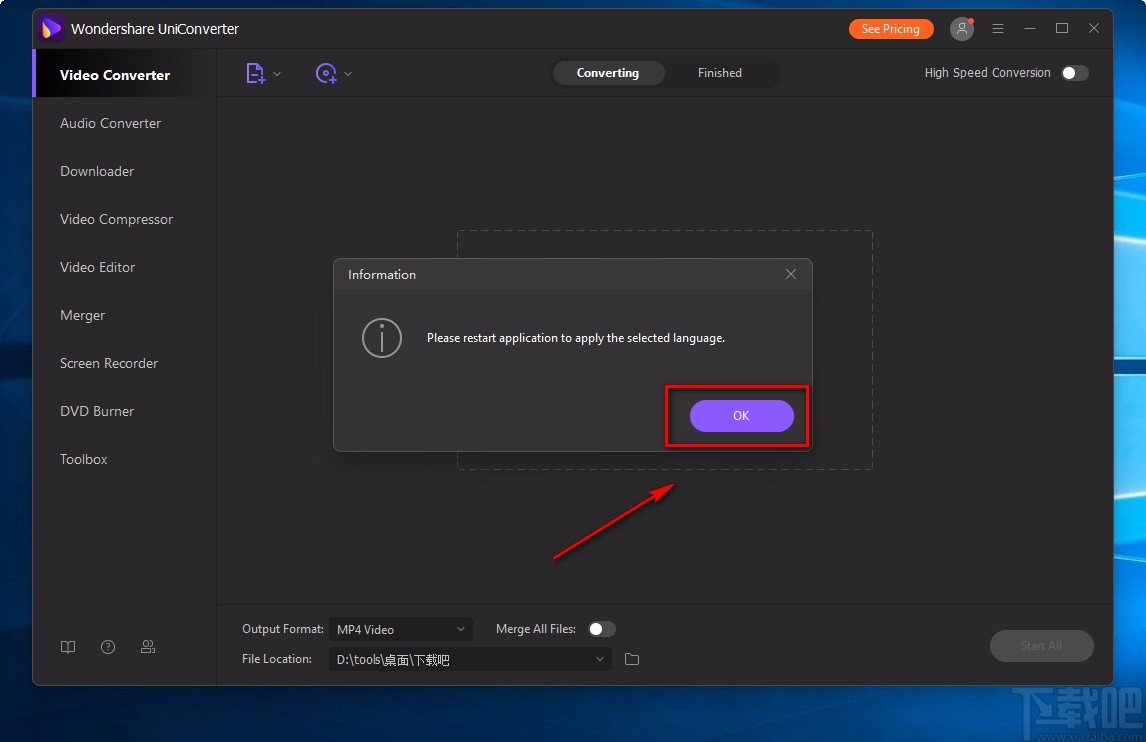
Task: Click the information symbol in the dialog
Action: tap(382, 338)
